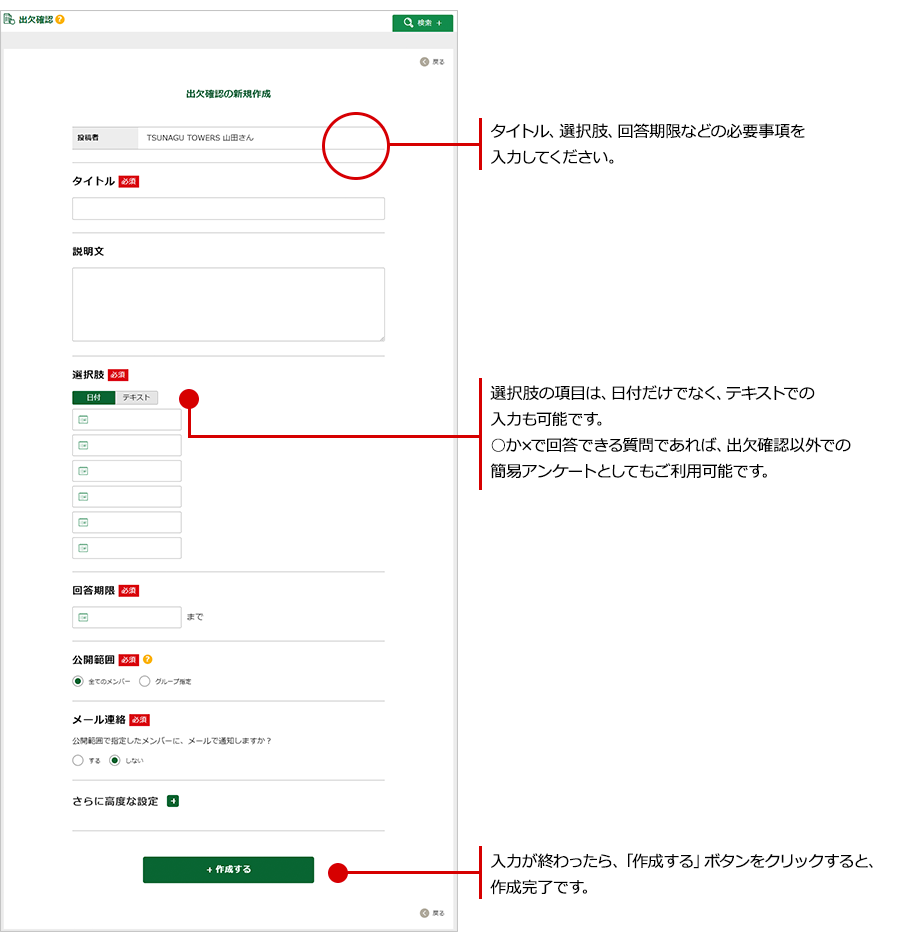Open calendar icon in first 選択肢 date field
The height and width of the screenshot is (942, 900).
point(83,420)
